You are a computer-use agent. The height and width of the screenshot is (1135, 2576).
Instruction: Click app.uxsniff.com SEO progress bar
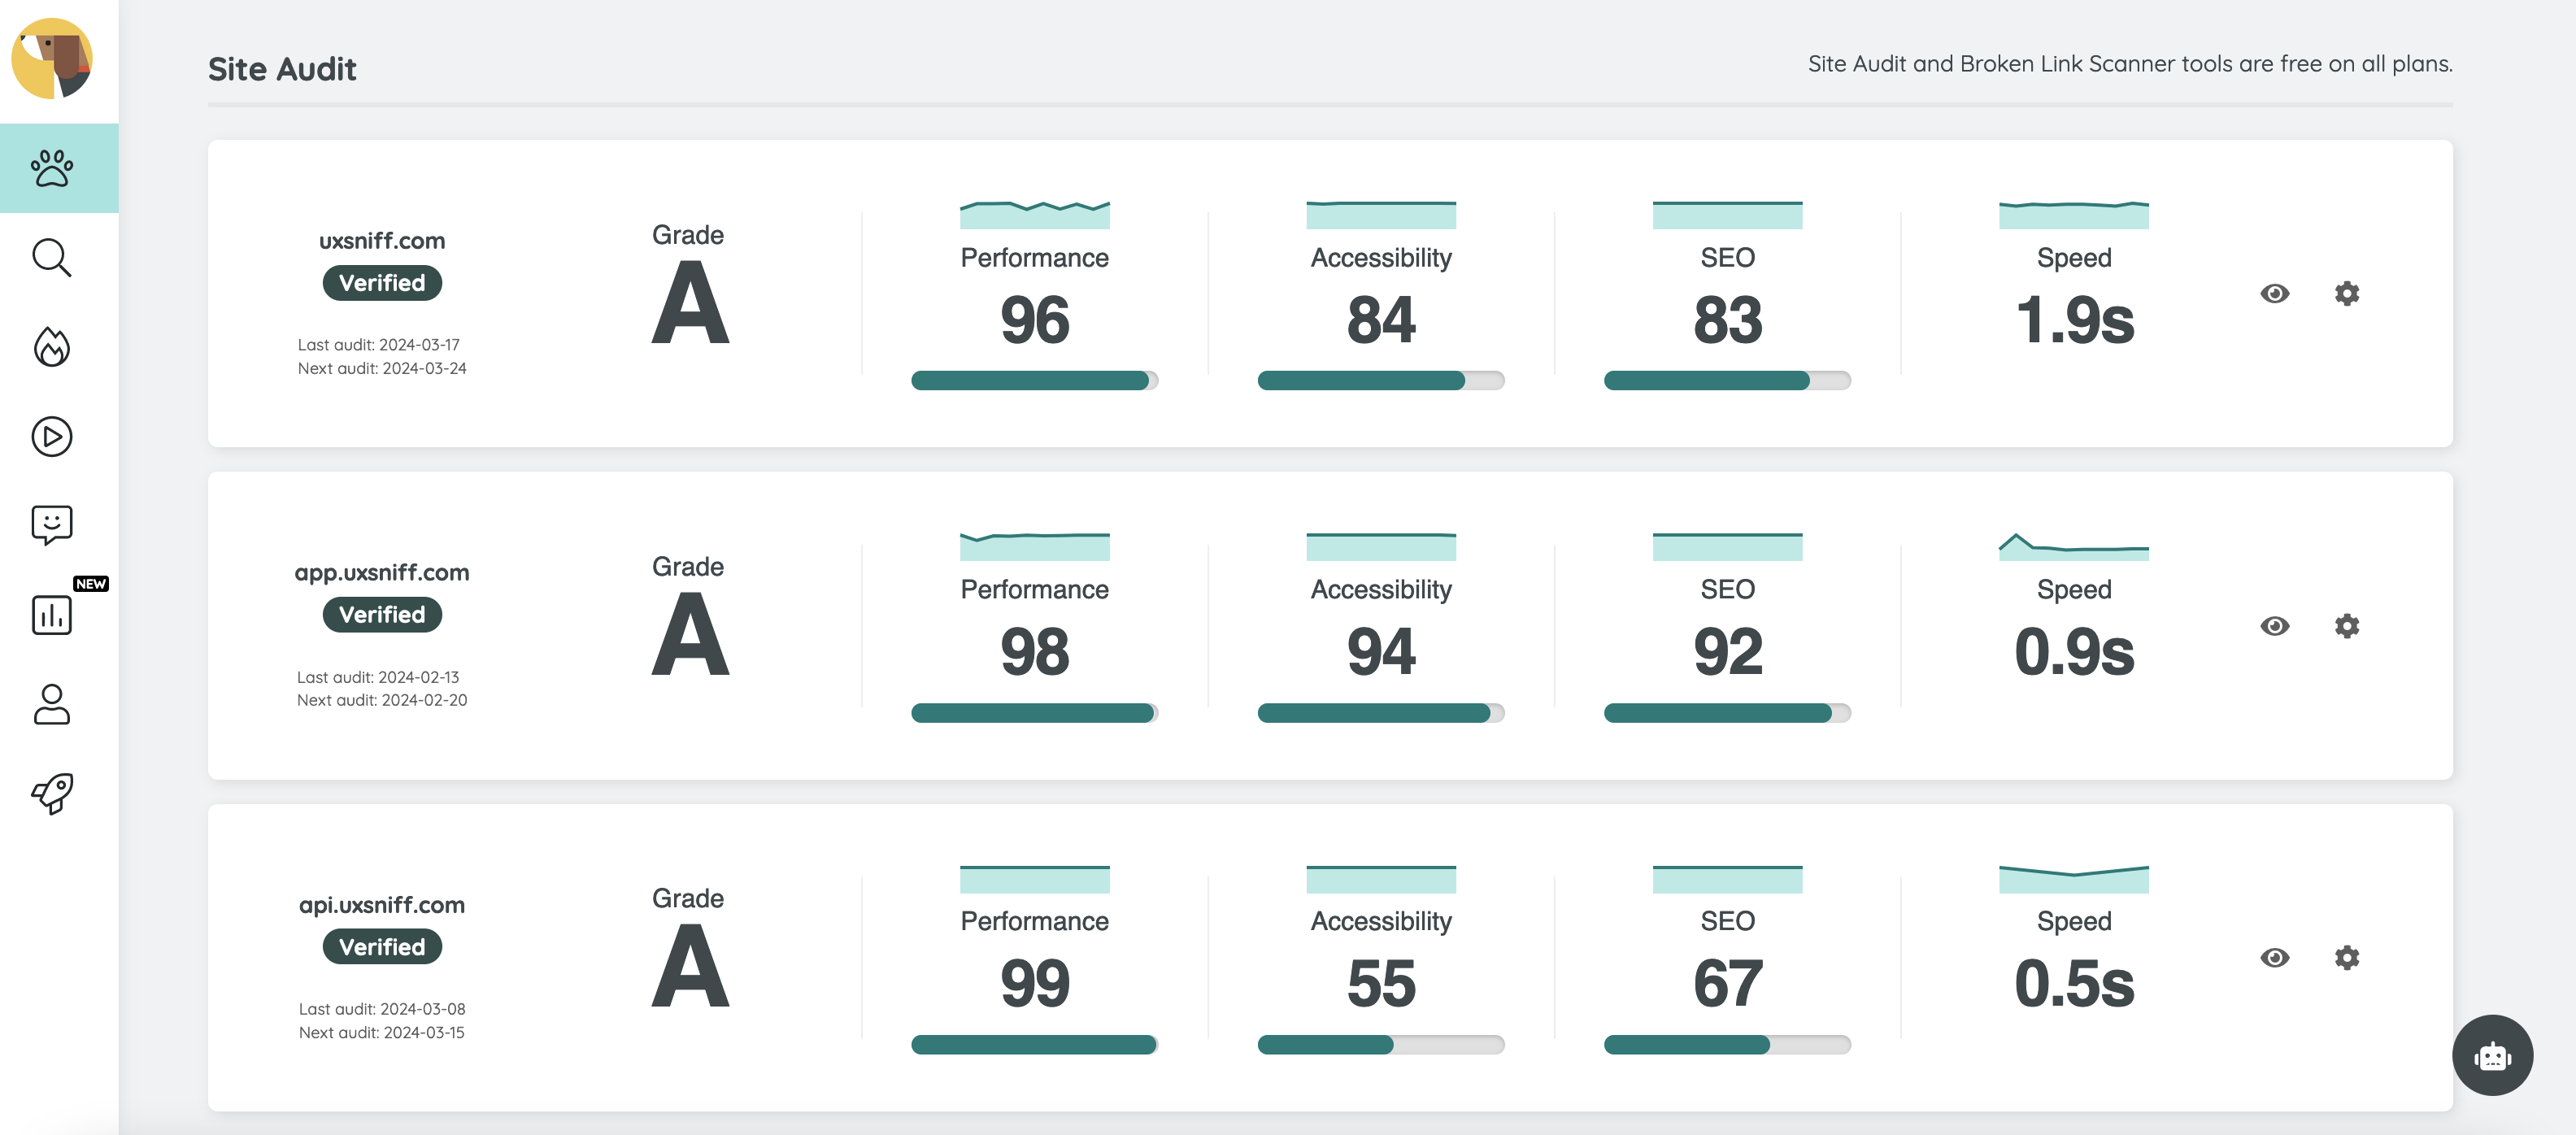pos(1727,713)
